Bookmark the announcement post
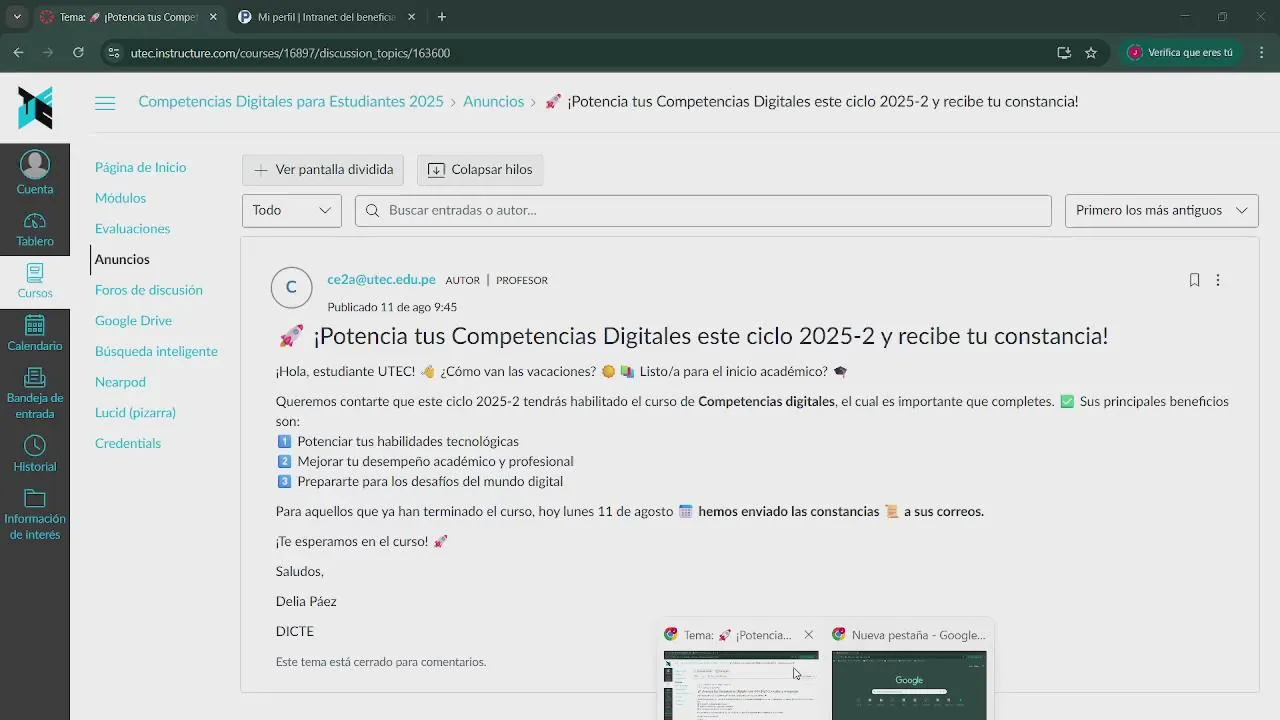The height and width of the screenshot is (720, 1280). [x=1194, y=280]
